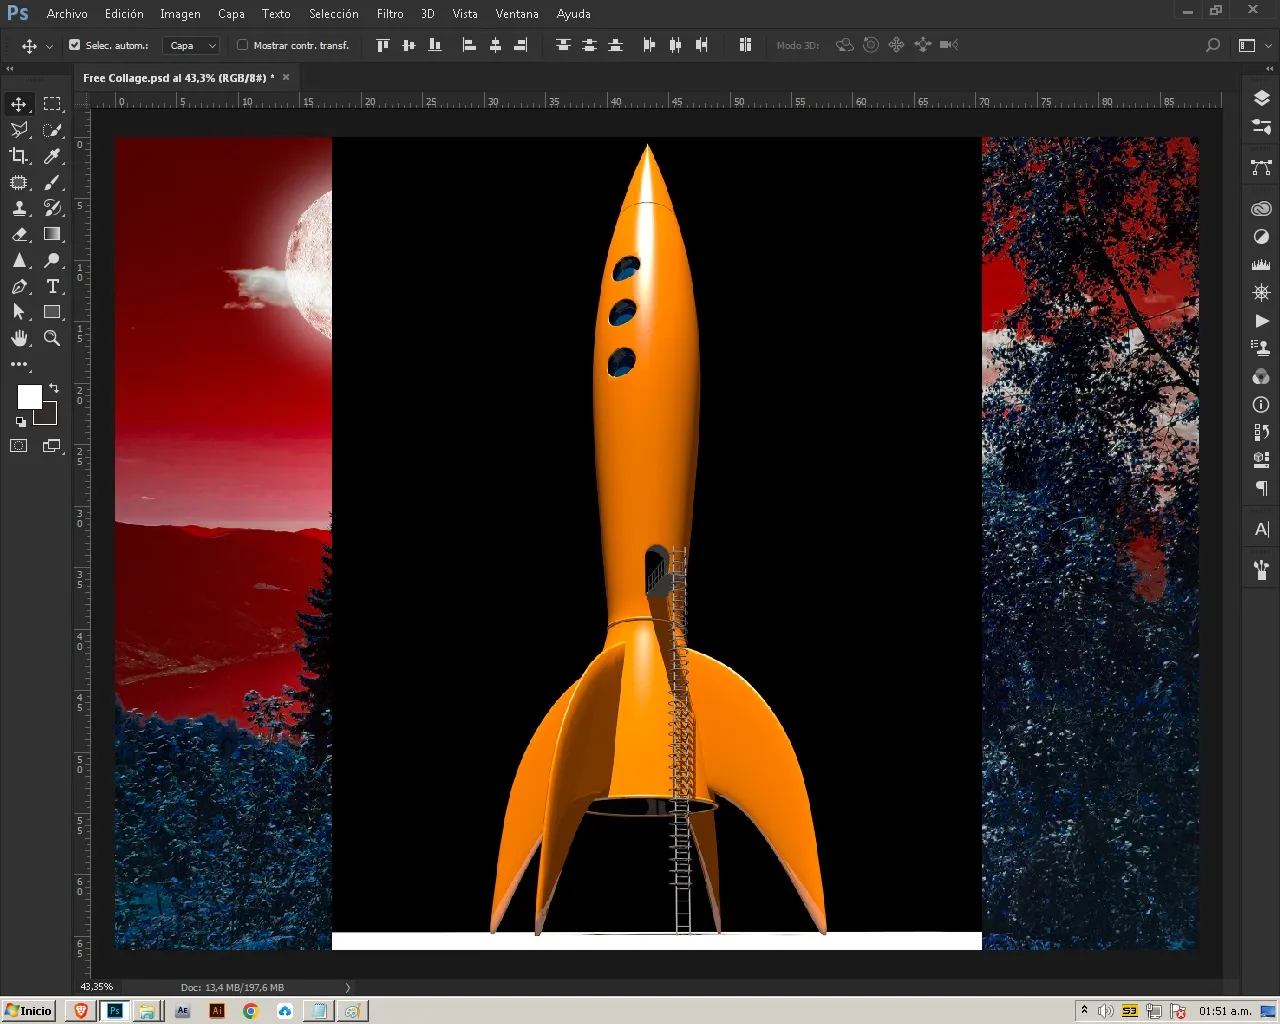Open the Capa auto-select dropdown
The image size is (1280, 1024).
[191, 45]
